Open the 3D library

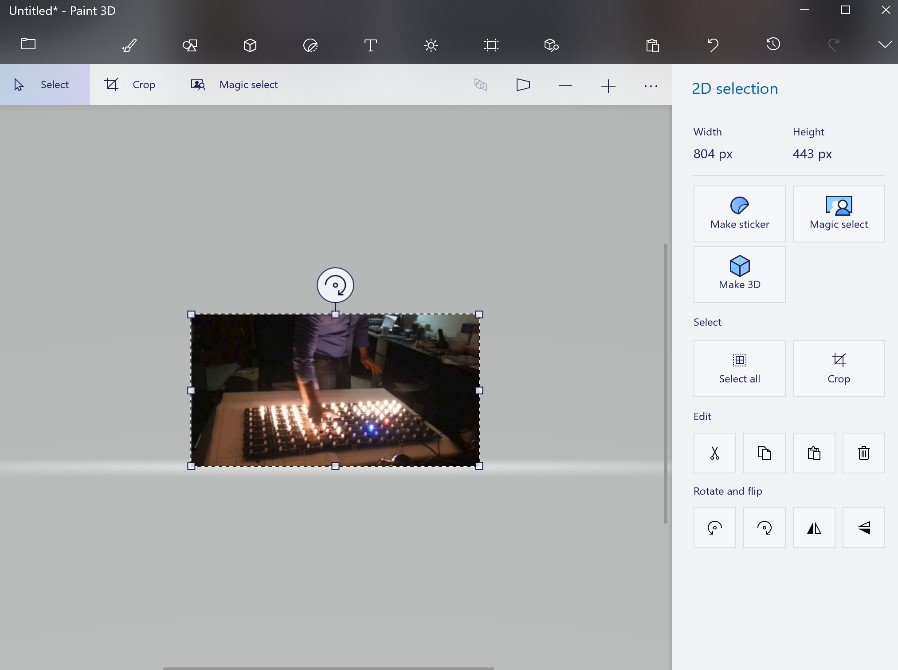[551, 45]
